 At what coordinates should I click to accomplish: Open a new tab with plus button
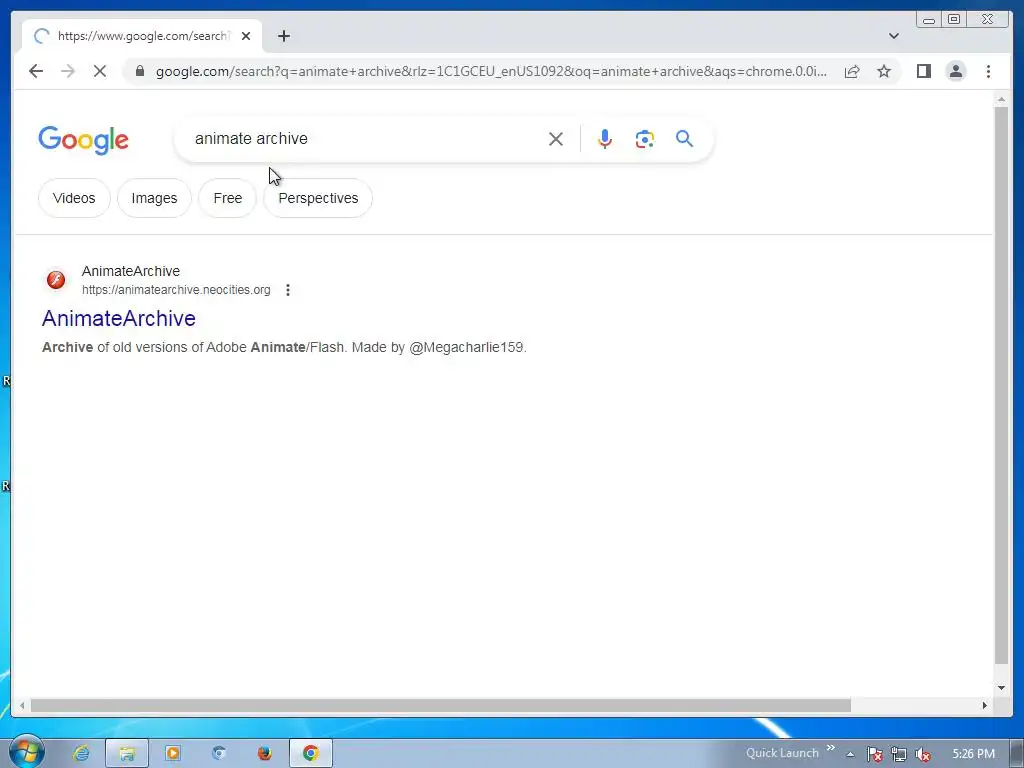pyautogui.click(x=283, y=36)
